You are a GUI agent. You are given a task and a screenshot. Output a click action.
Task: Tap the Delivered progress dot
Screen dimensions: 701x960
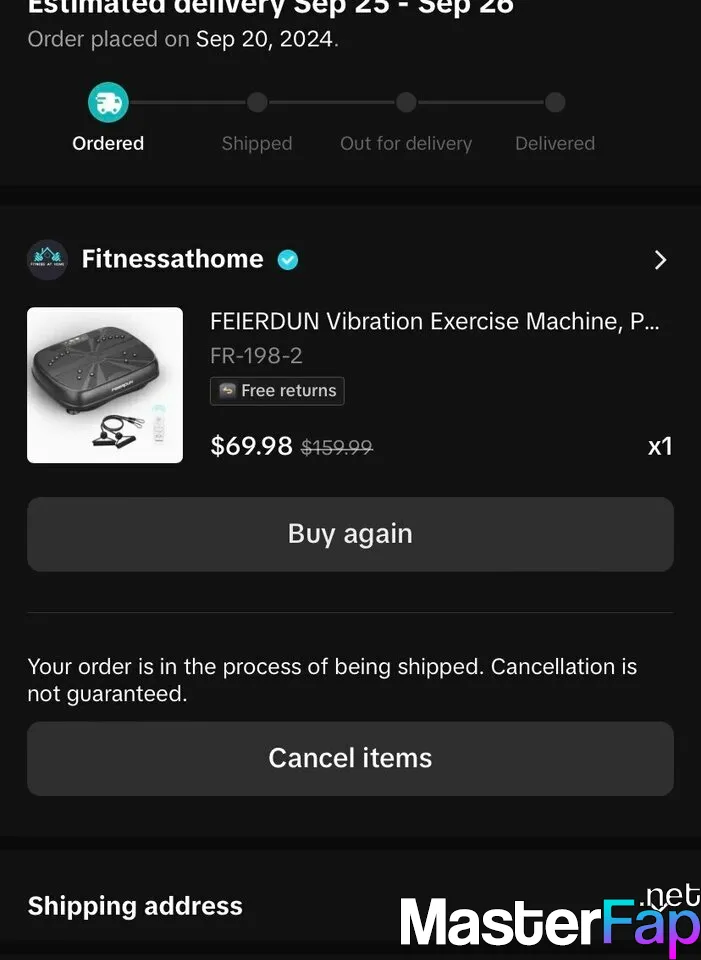point(555,102)
